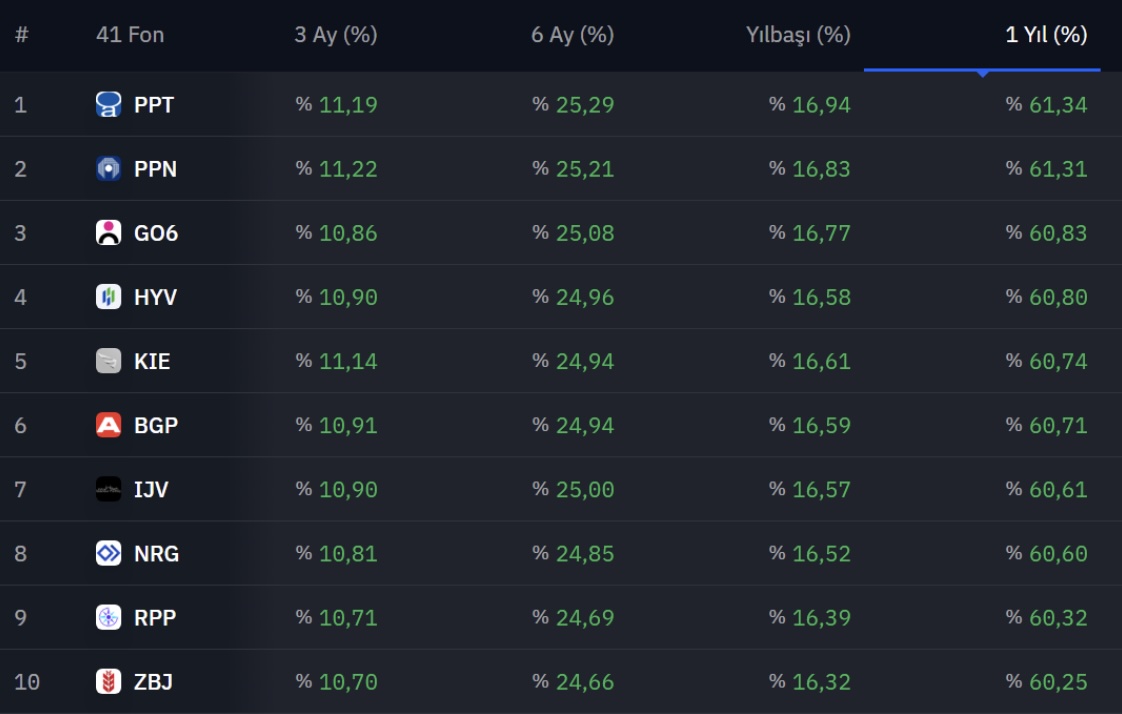
Task: Sort by the Yılbaşı (%) column
Action: click(x=798, y=34)
